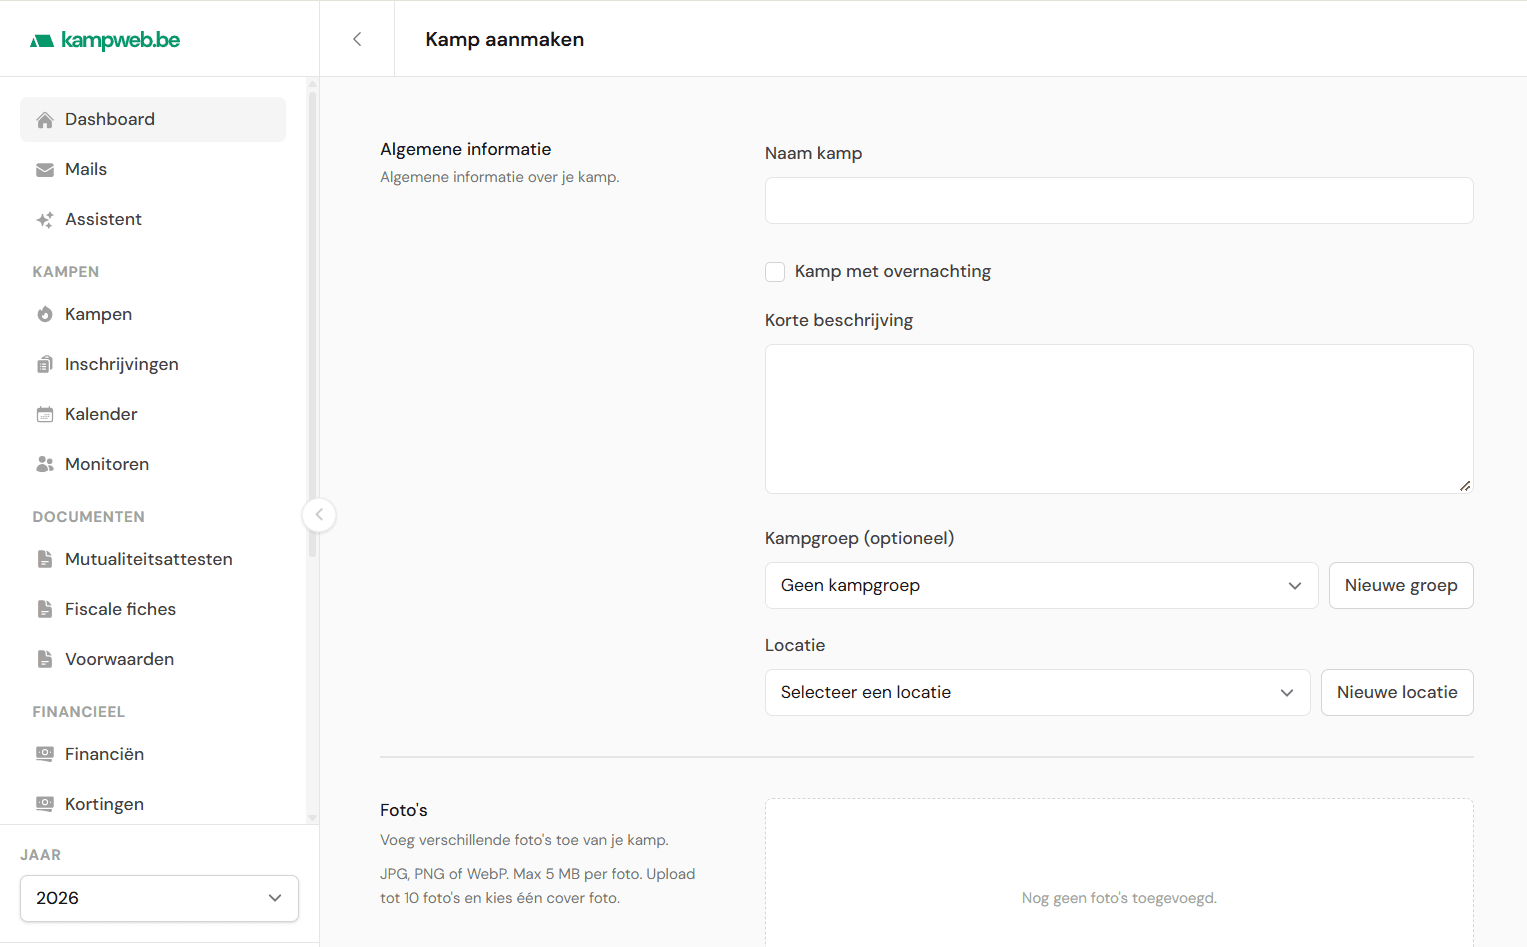Click the Mutualiteitsattesten document icon
This screenshot has height=947, width=1527.
click(x=45, y=560)
